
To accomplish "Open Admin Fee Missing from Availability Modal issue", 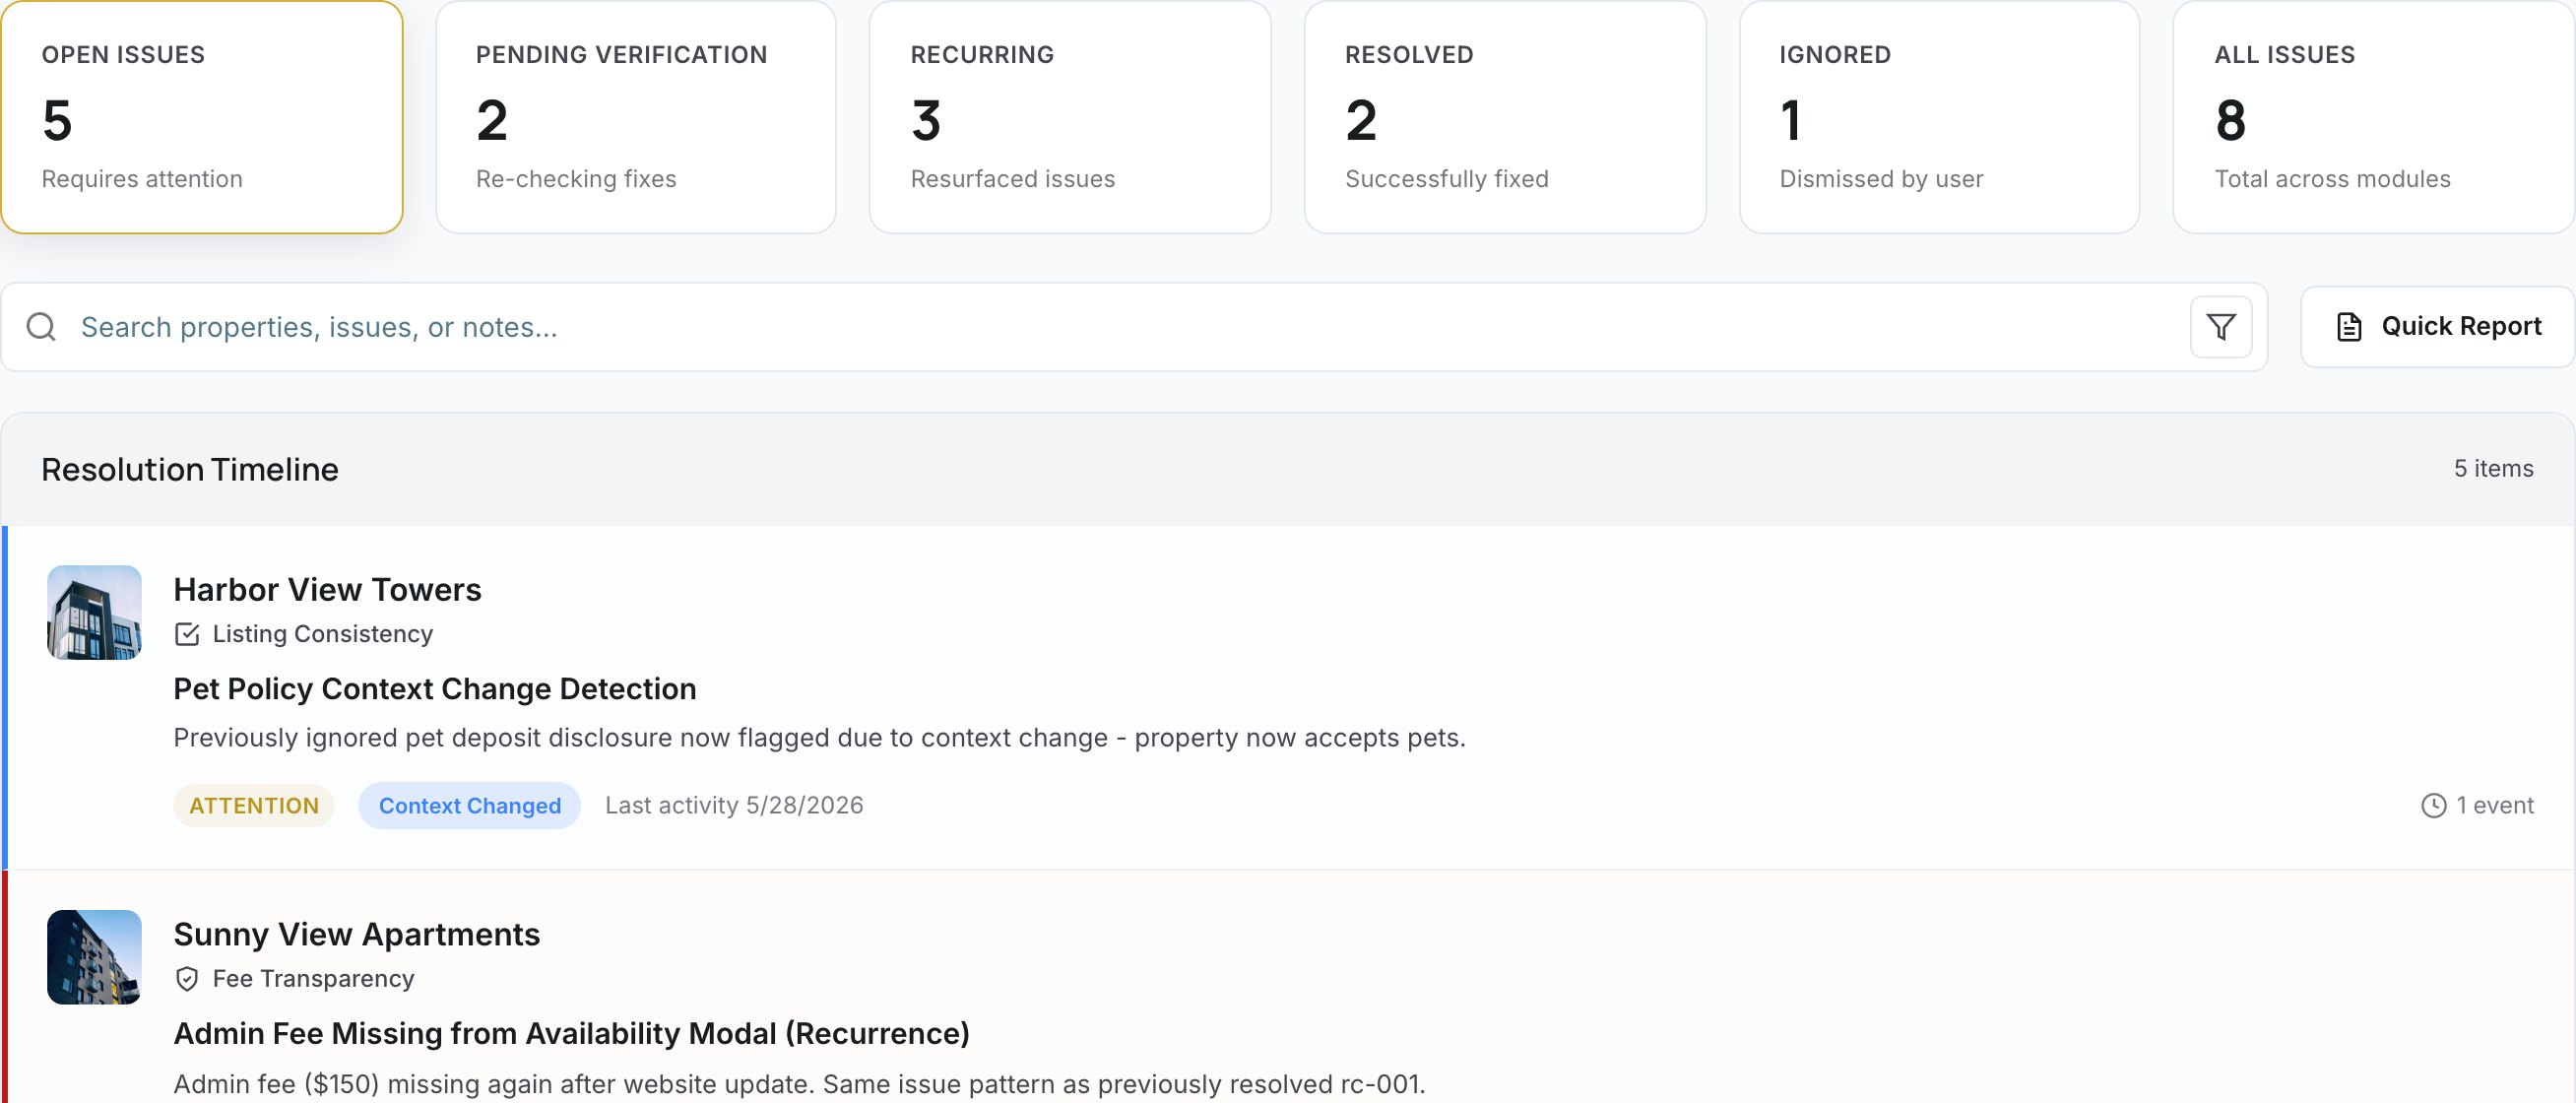I will [x=571, y=1034].
